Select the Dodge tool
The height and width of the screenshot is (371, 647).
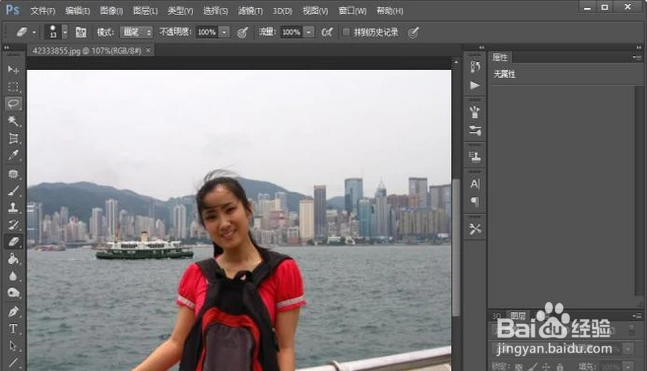click(x=13, y=293)
